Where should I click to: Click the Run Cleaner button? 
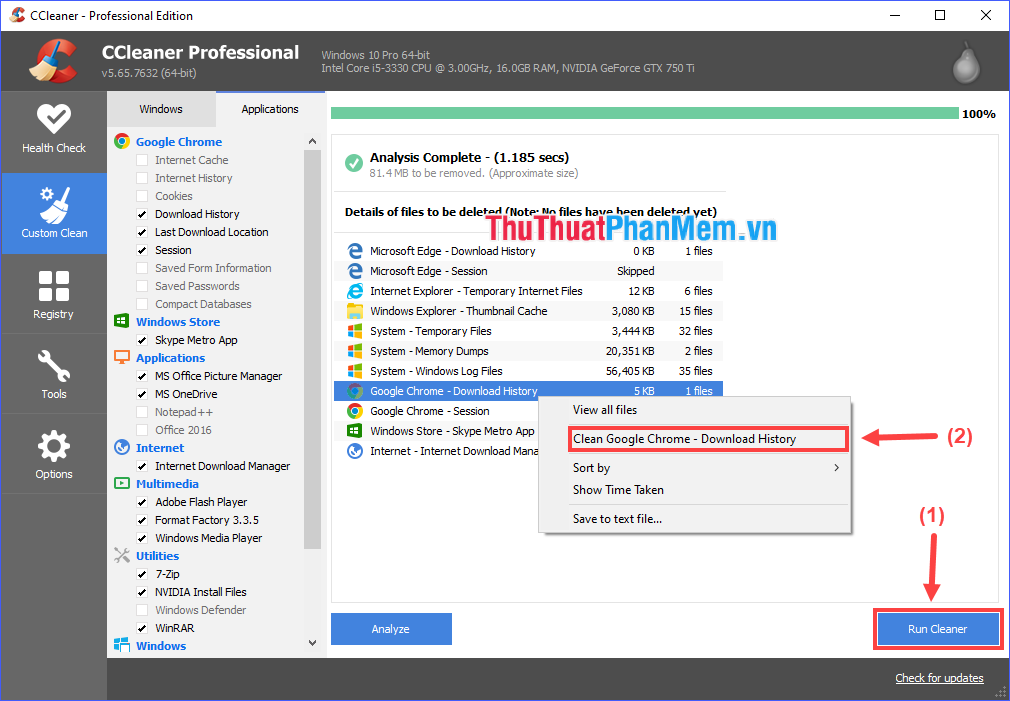pos(937,629)
